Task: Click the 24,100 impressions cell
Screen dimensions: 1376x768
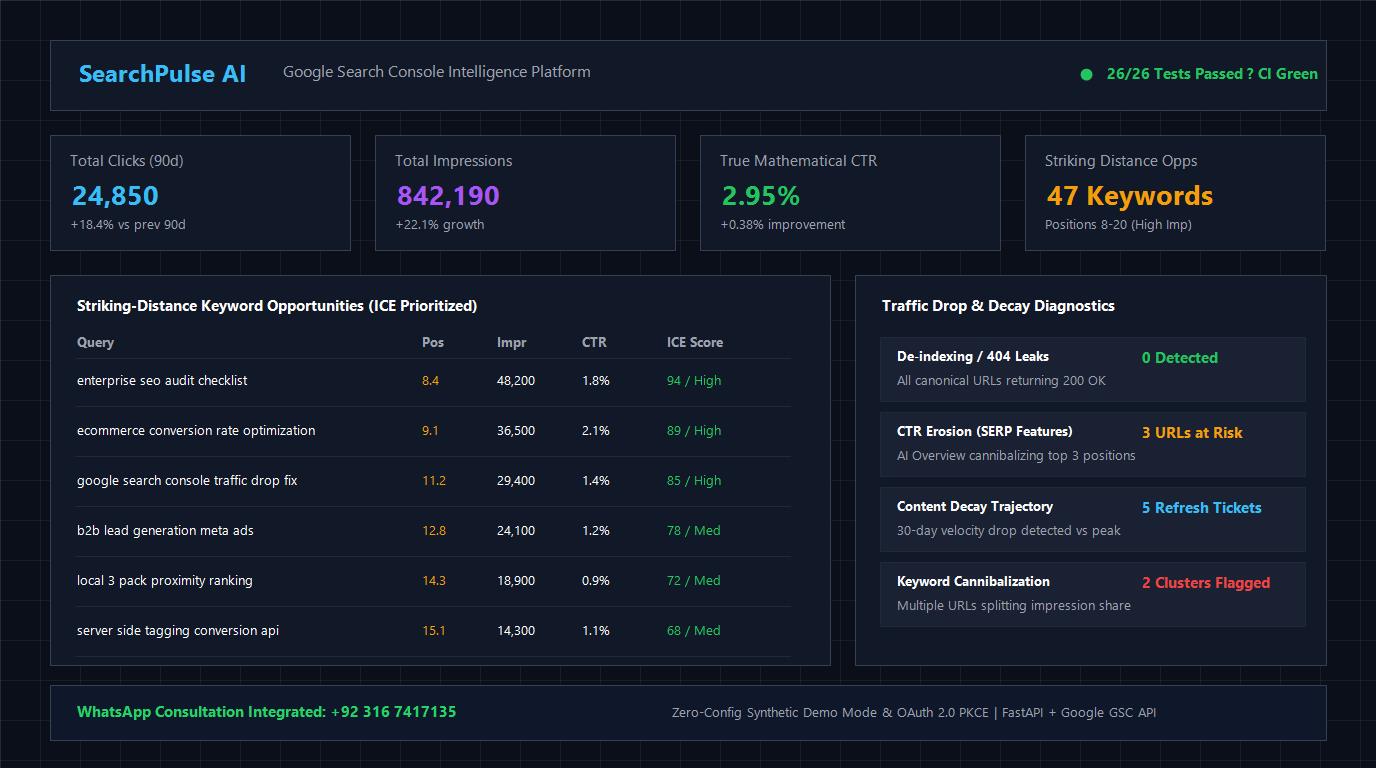Action: (x=516, y=531)
